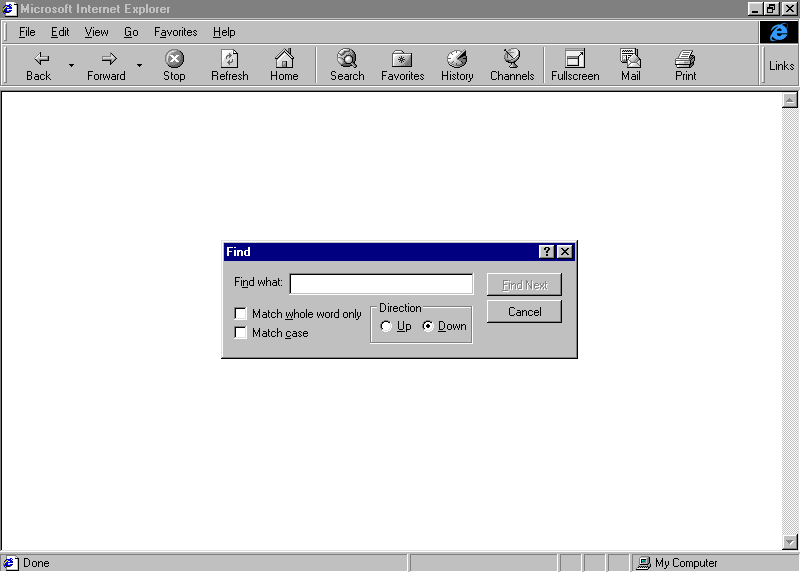Switch to Fullscreen view icon
800x572 pixels.
click(x=575, y=59)
